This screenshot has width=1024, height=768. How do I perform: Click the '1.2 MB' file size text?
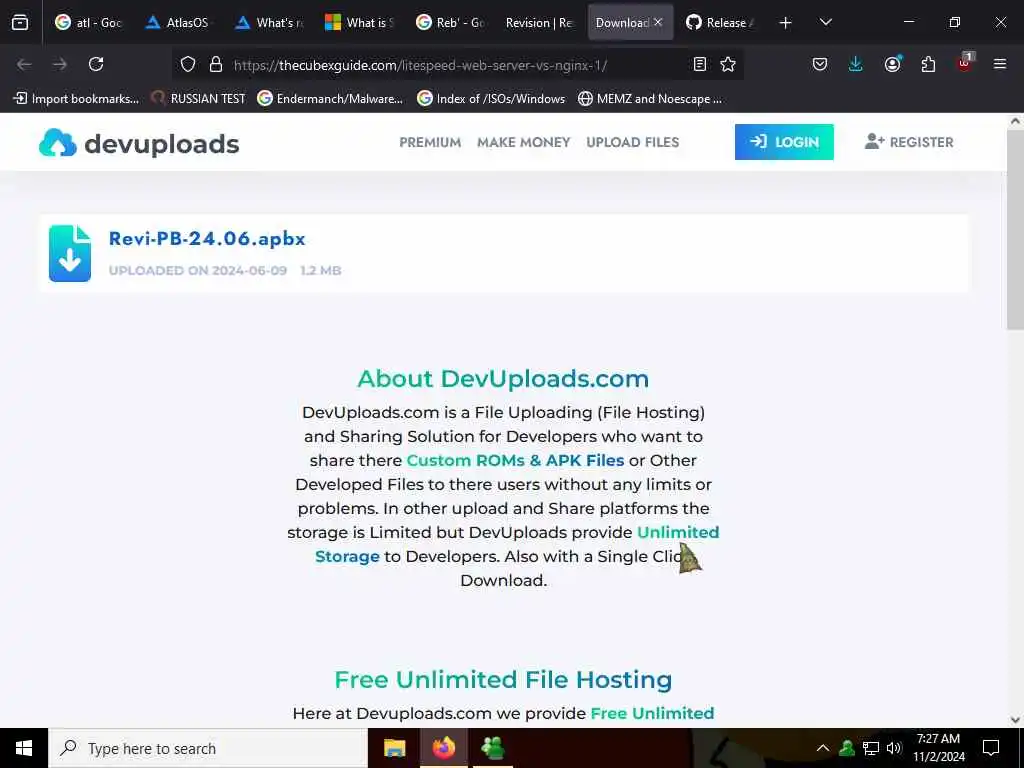(321, 270)
